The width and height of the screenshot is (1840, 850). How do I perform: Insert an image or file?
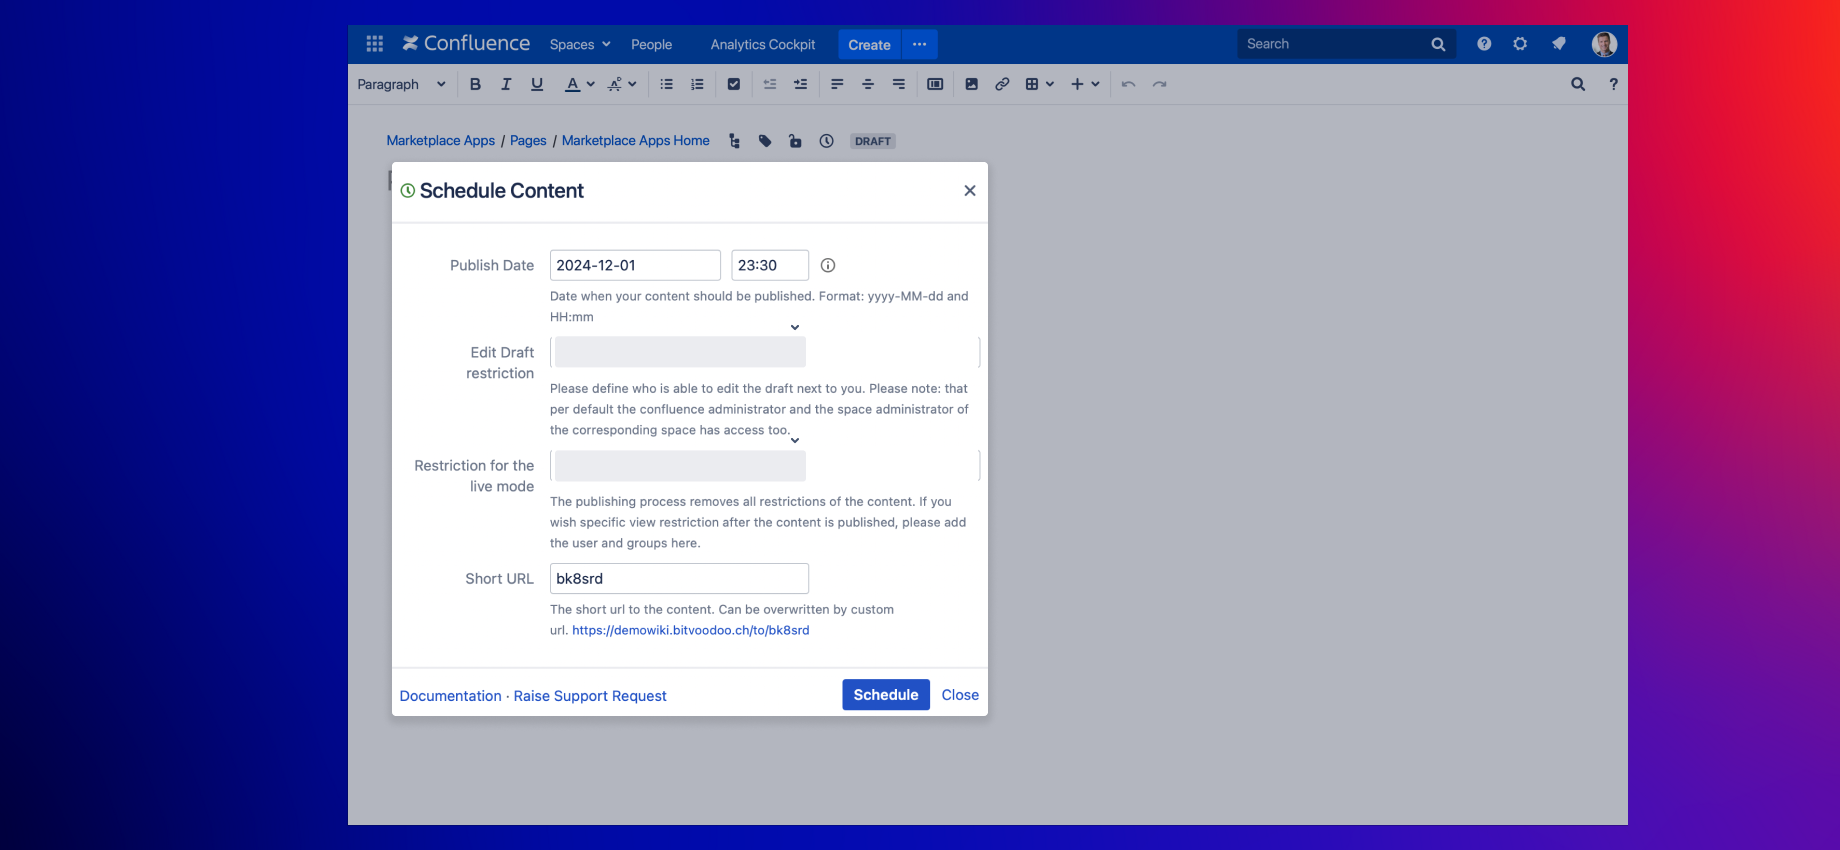click(971, 84)
